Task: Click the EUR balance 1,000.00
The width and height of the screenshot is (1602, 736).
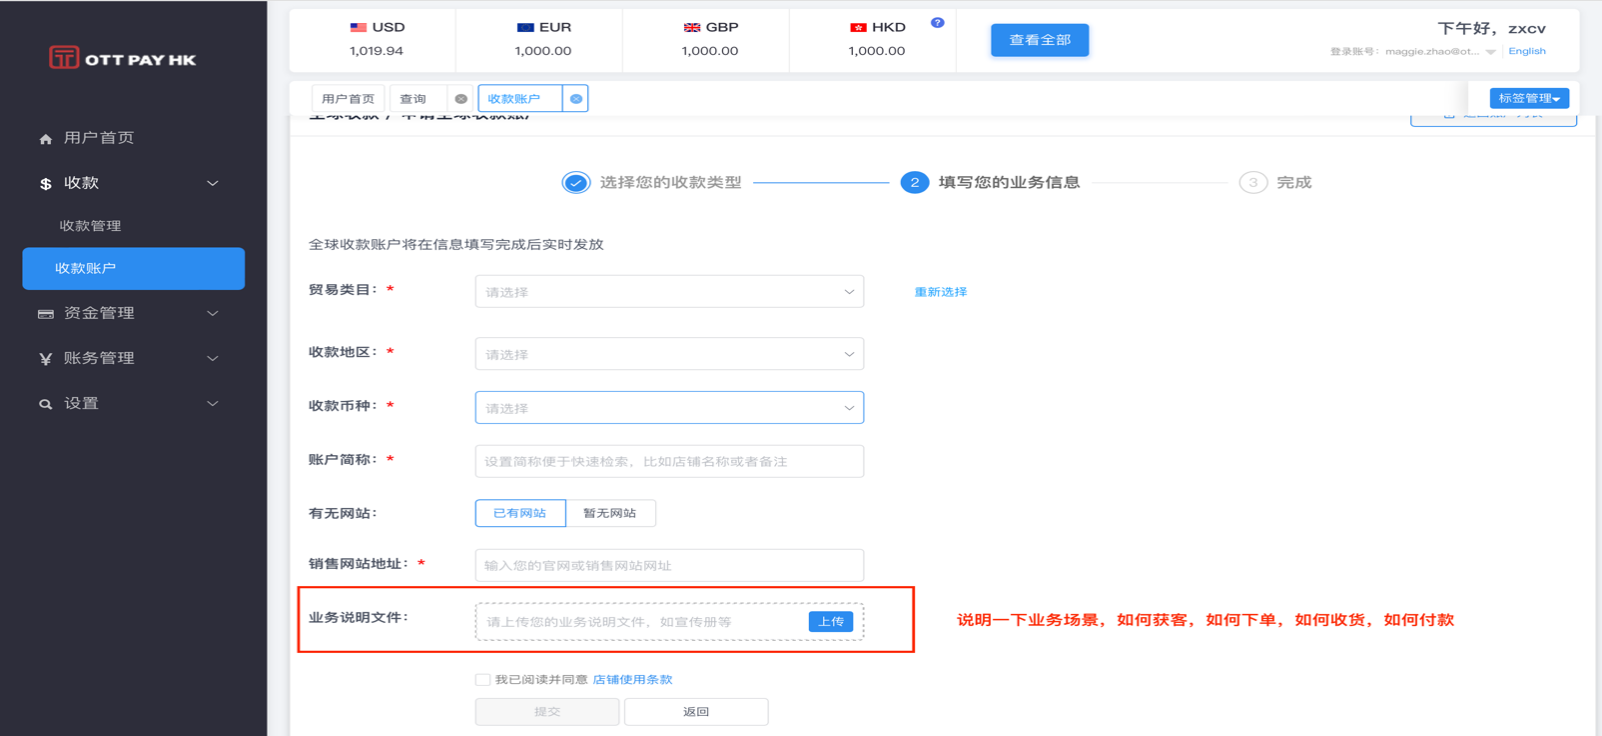Action: pyautogui.click(x=543, y=51)
